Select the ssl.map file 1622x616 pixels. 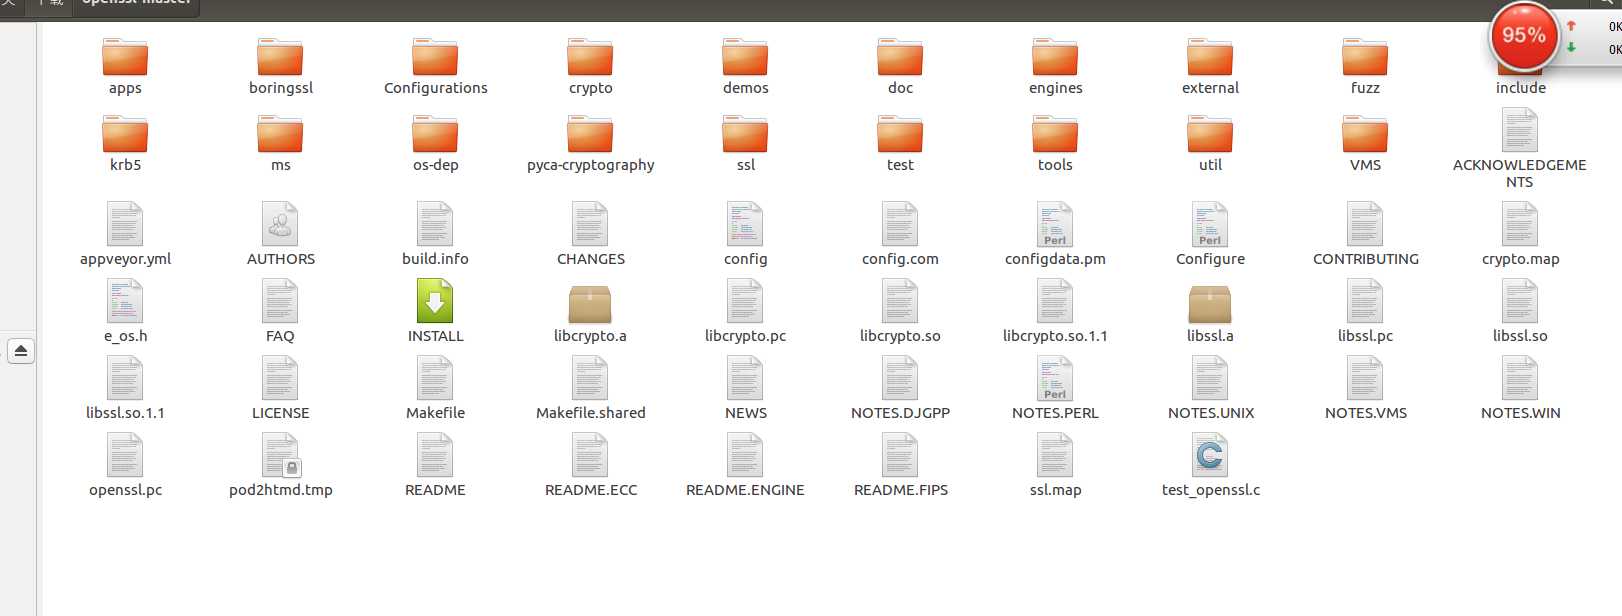(x=1055, y=455)
